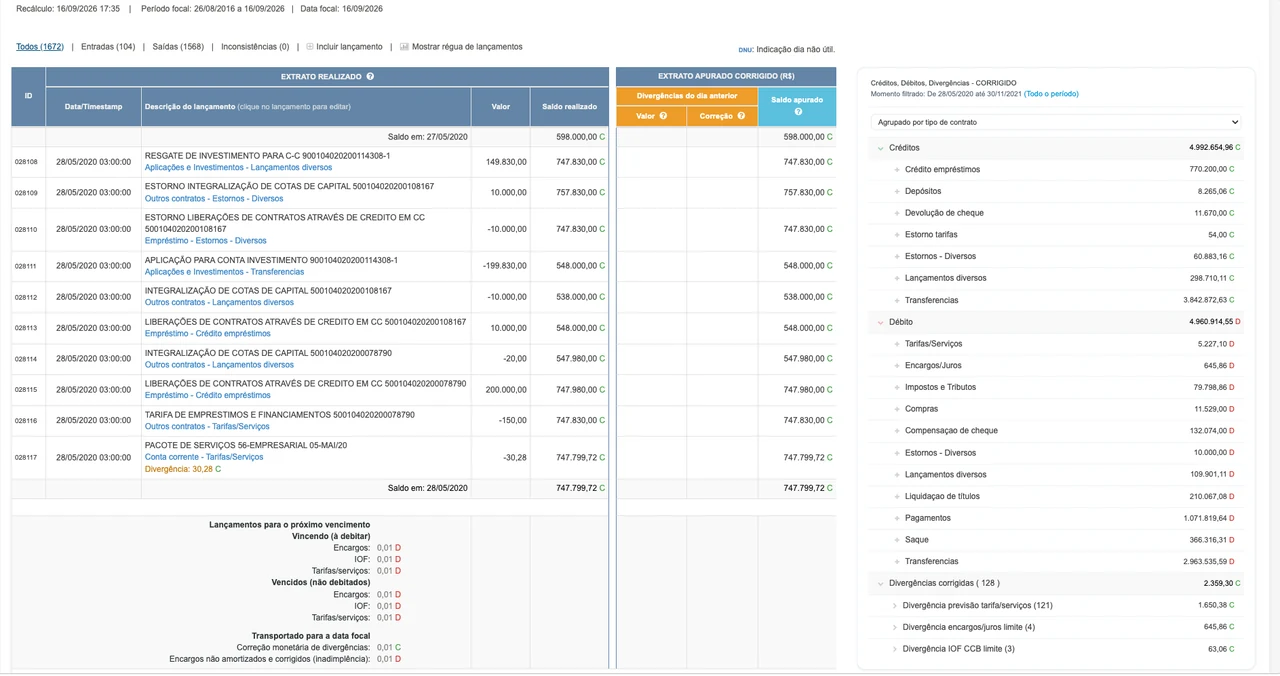Click Mostrar régua de lançamentos link
The height and width of the screenshot is (676, 1280).
point(467,47)
